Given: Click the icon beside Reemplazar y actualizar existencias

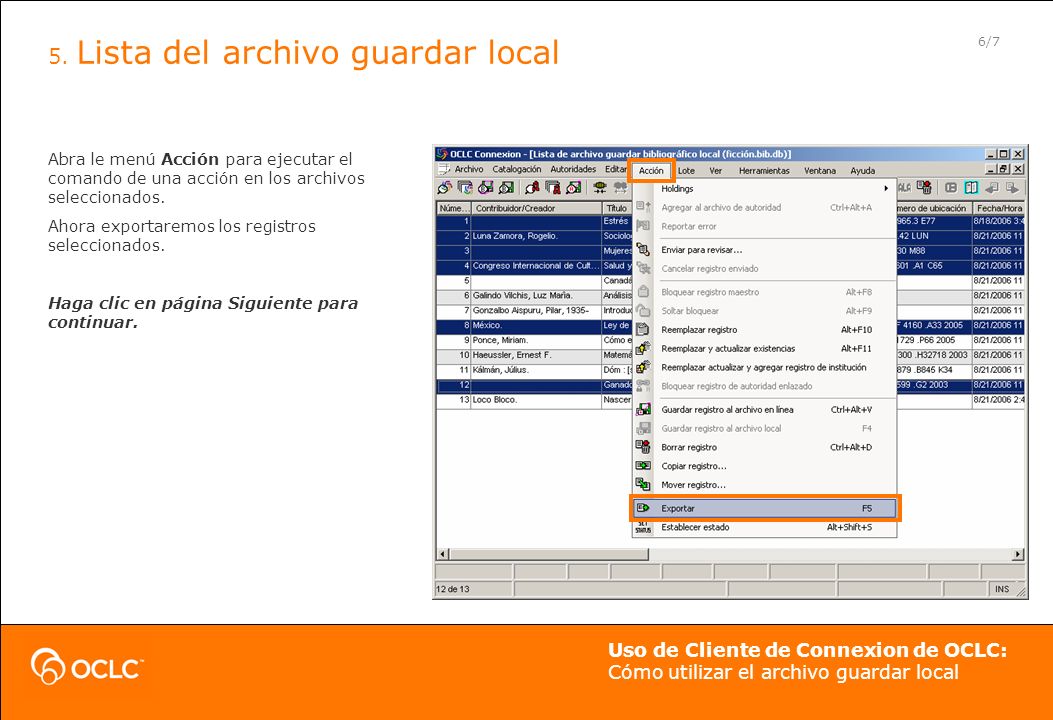Looking at the screenshot, I should tap(643, 349).
